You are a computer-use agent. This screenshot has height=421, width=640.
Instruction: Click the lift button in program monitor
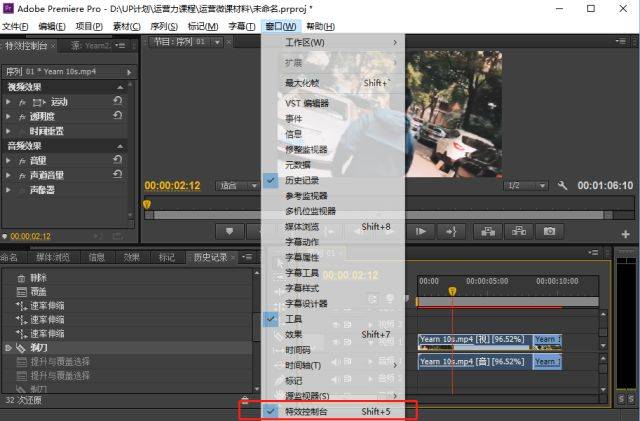[488, 232]
